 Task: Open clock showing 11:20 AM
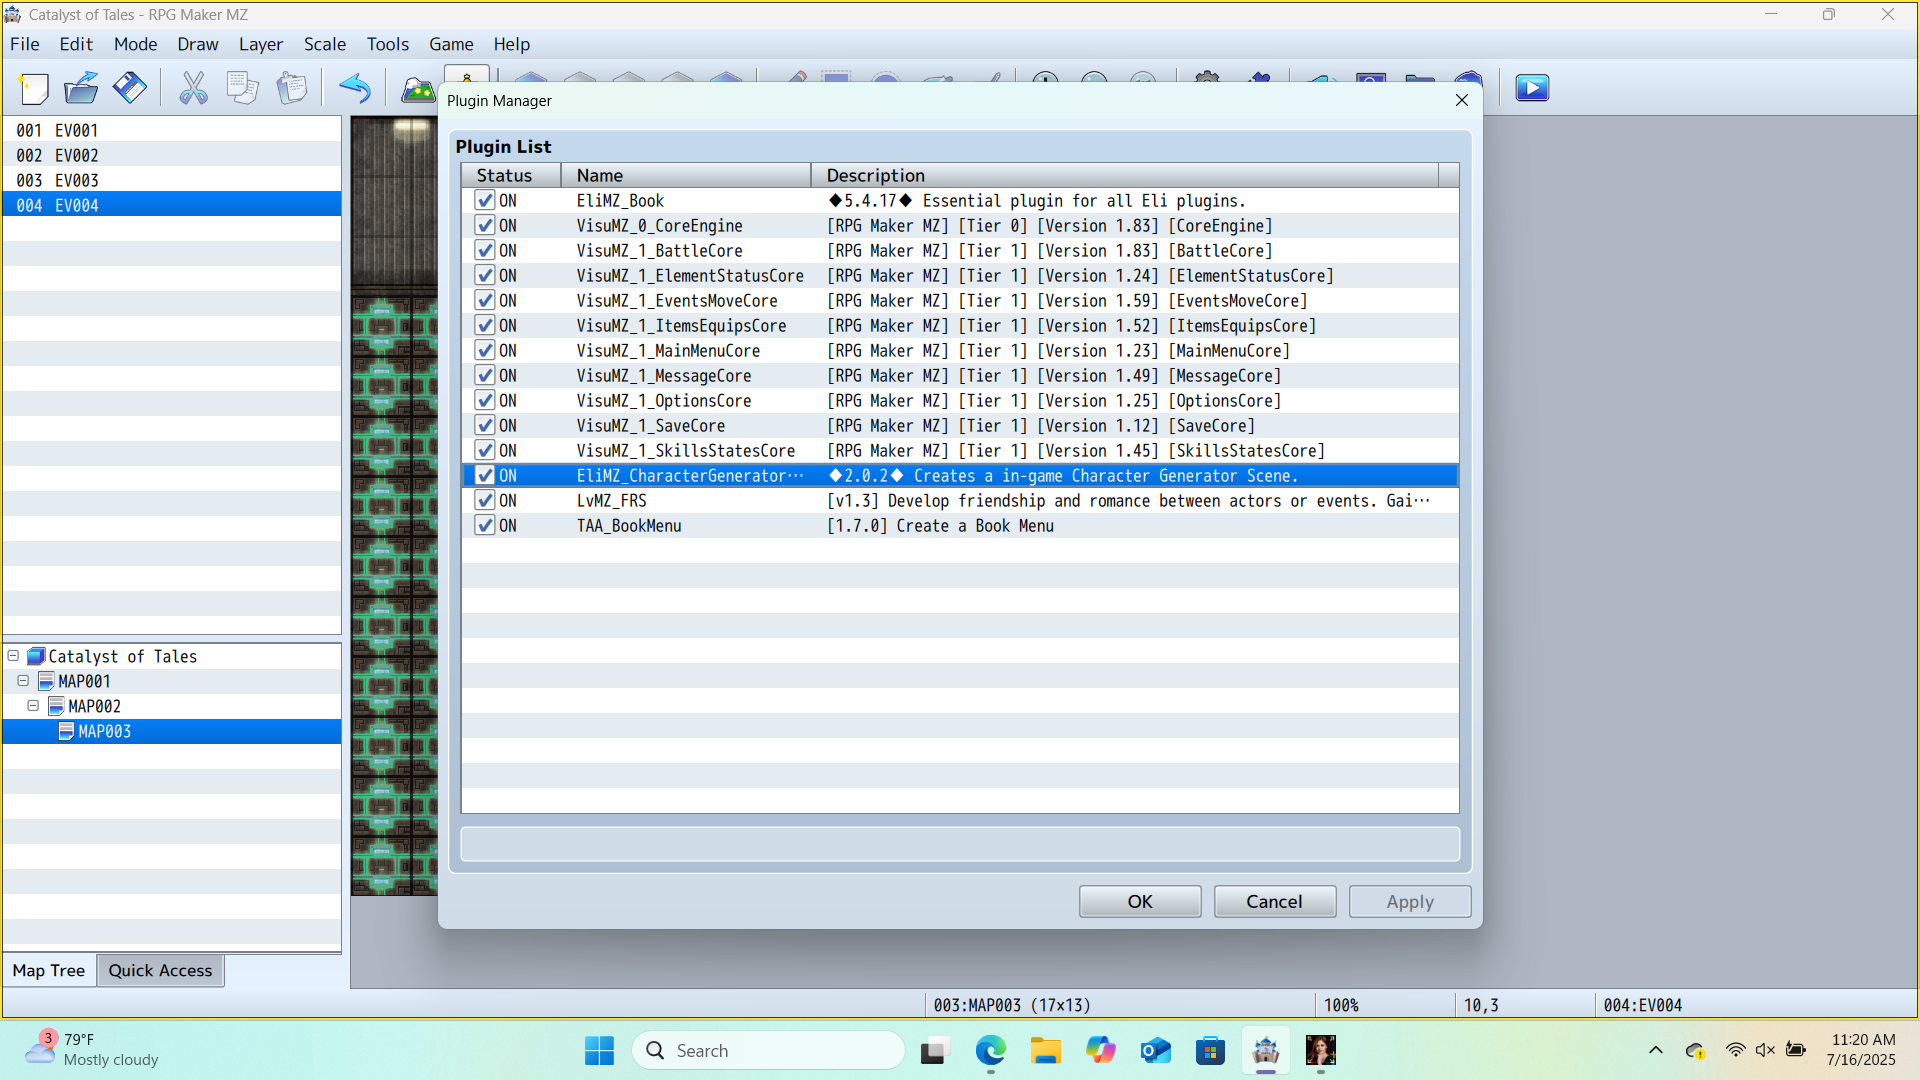coord(1862,1050)
